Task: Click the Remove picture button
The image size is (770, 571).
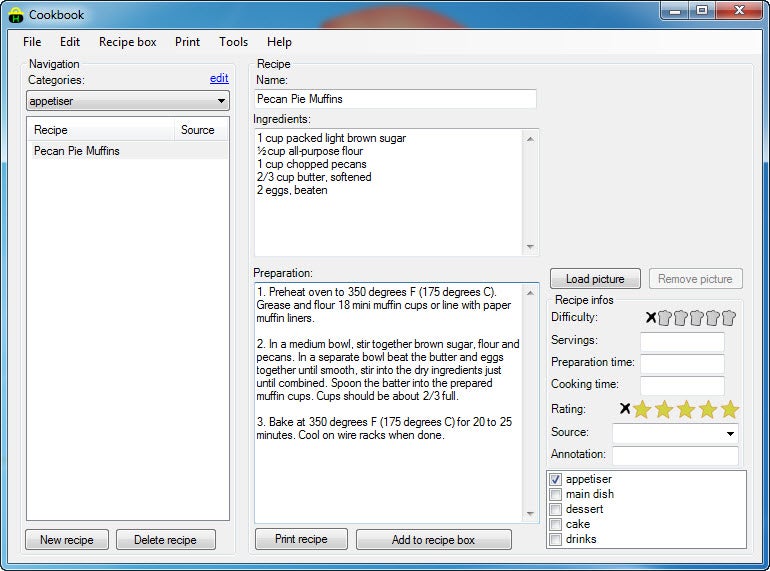Action: coord(695,279)
